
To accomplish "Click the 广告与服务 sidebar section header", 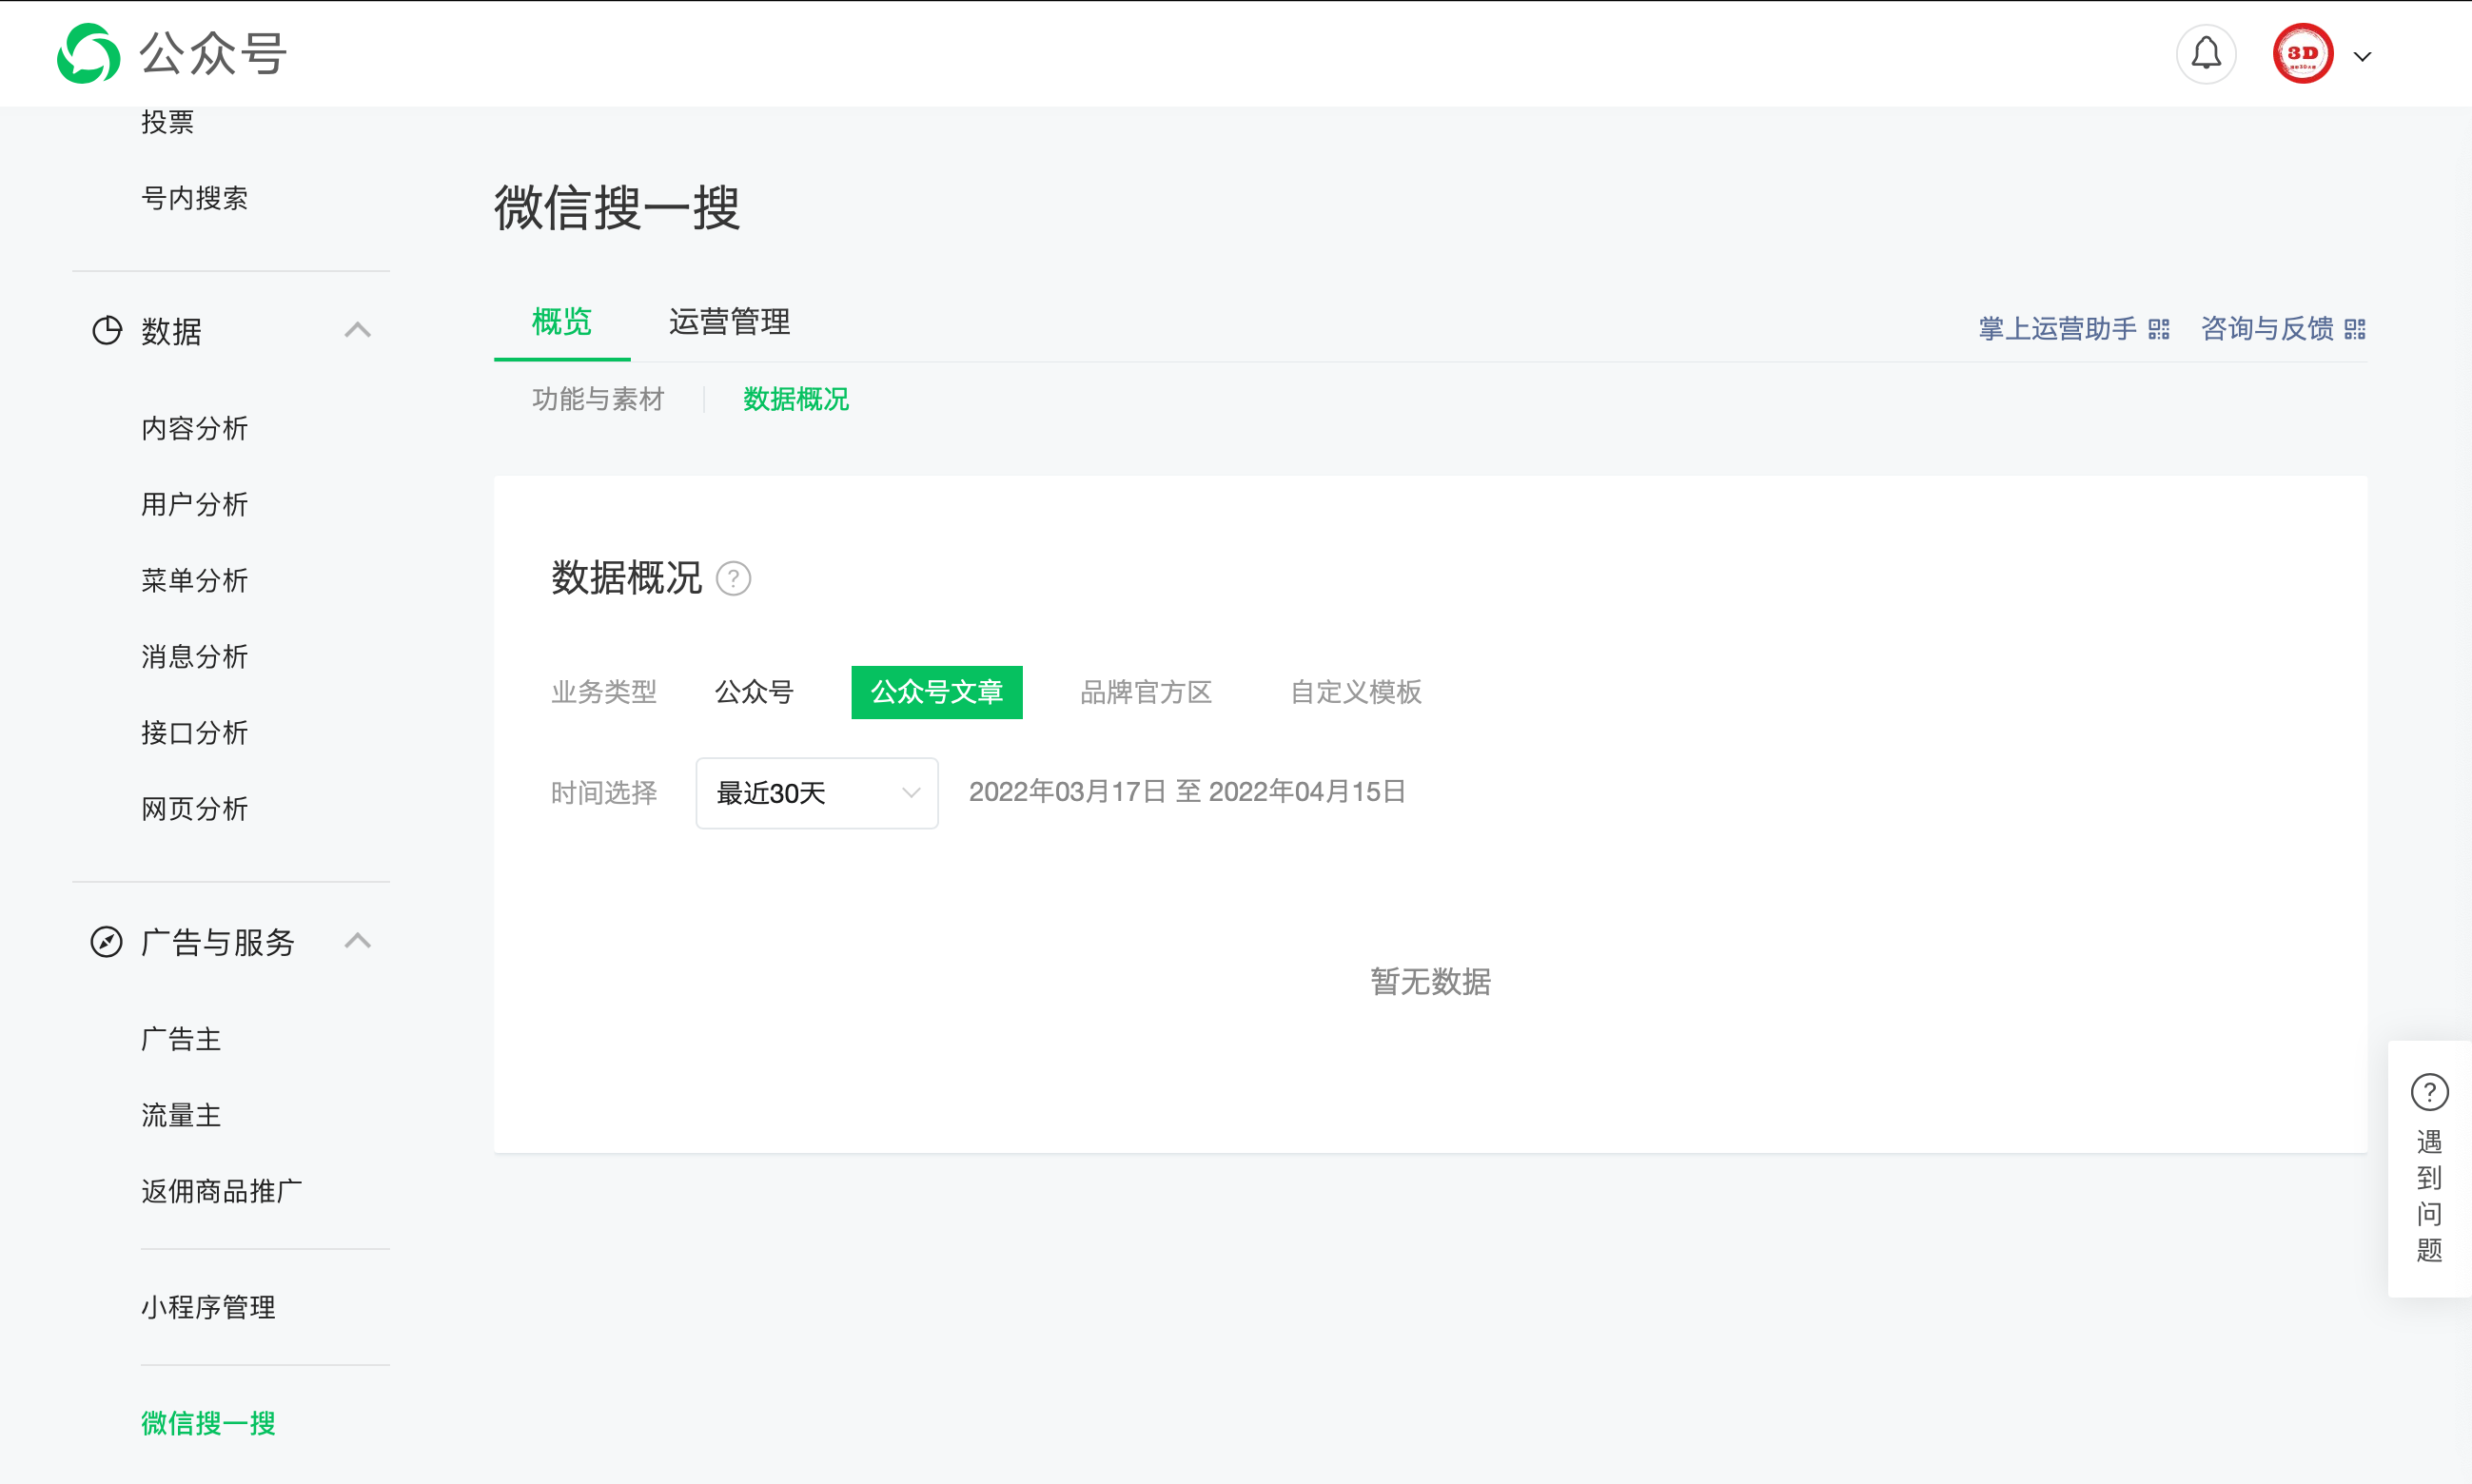I will [x=231, y=941].
